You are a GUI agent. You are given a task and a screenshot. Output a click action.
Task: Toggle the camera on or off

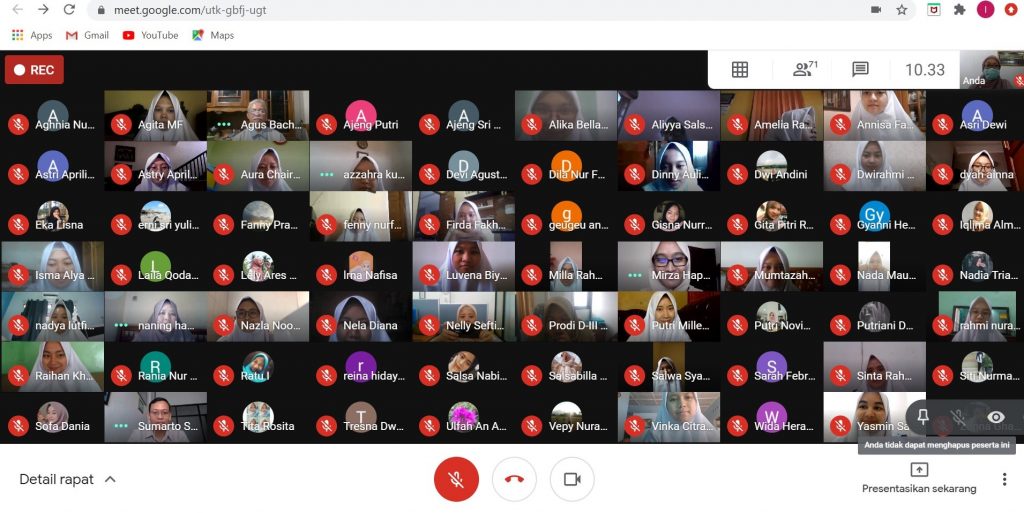(572, 480)
